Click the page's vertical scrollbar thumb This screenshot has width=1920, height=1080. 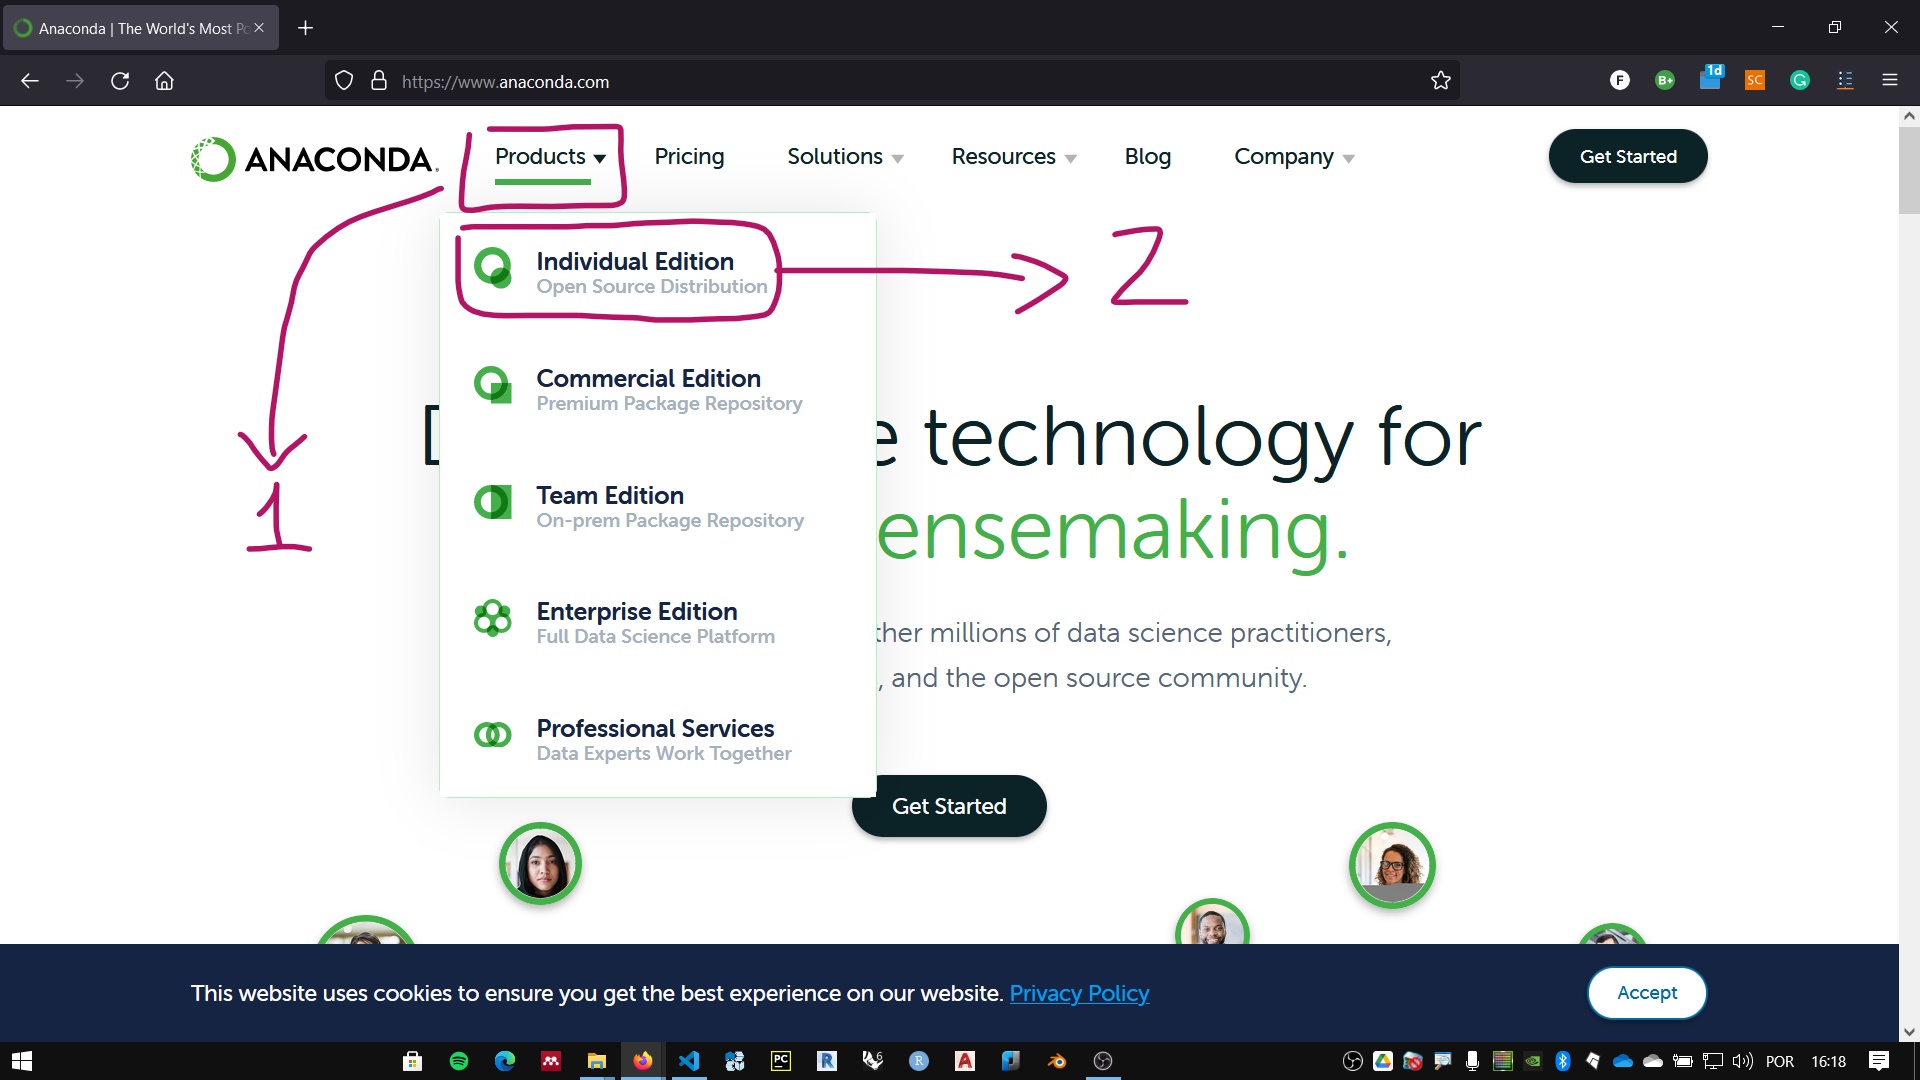pyautogui.click(x=1909, y=170)
